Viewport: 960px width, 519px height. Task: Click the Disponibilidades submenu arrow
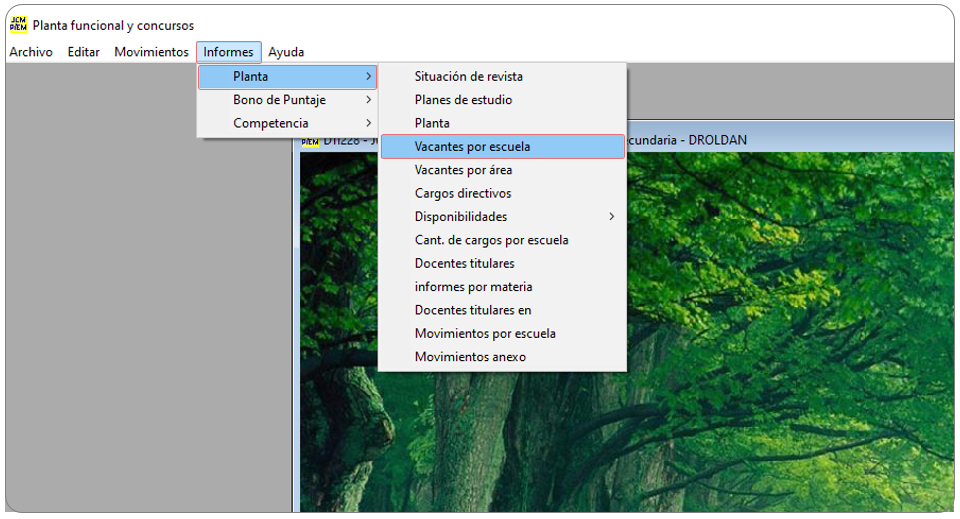[612, 217]
